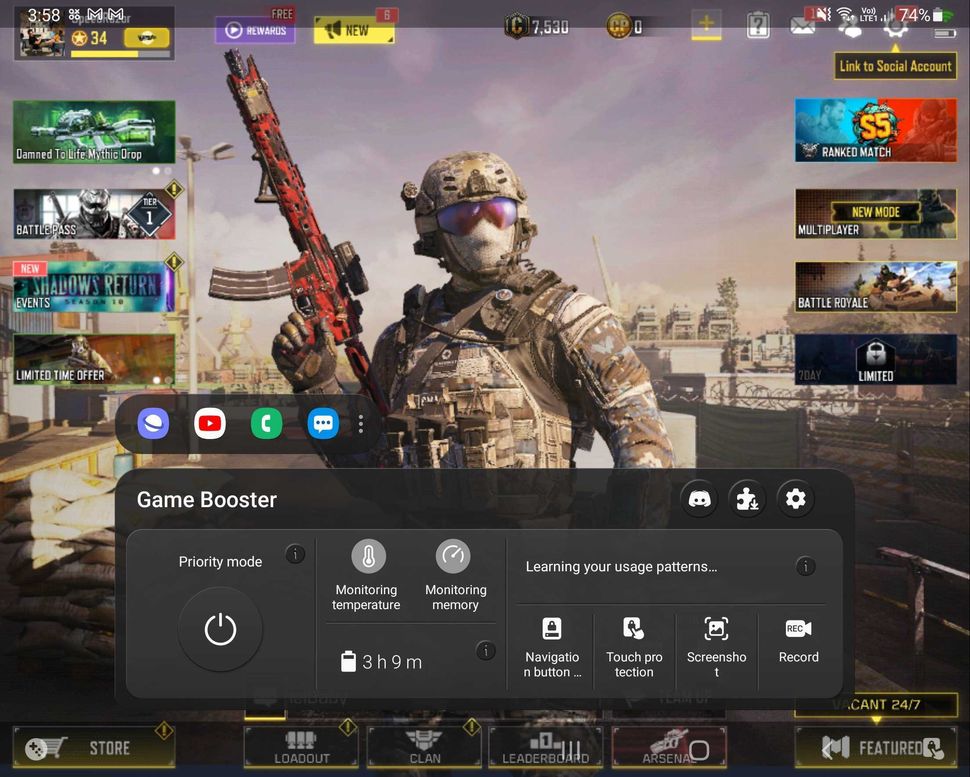Tap the Monitoring temperature thermometer icon
Viewport: 970px width, 777px height.
click(x=366, y=556)
